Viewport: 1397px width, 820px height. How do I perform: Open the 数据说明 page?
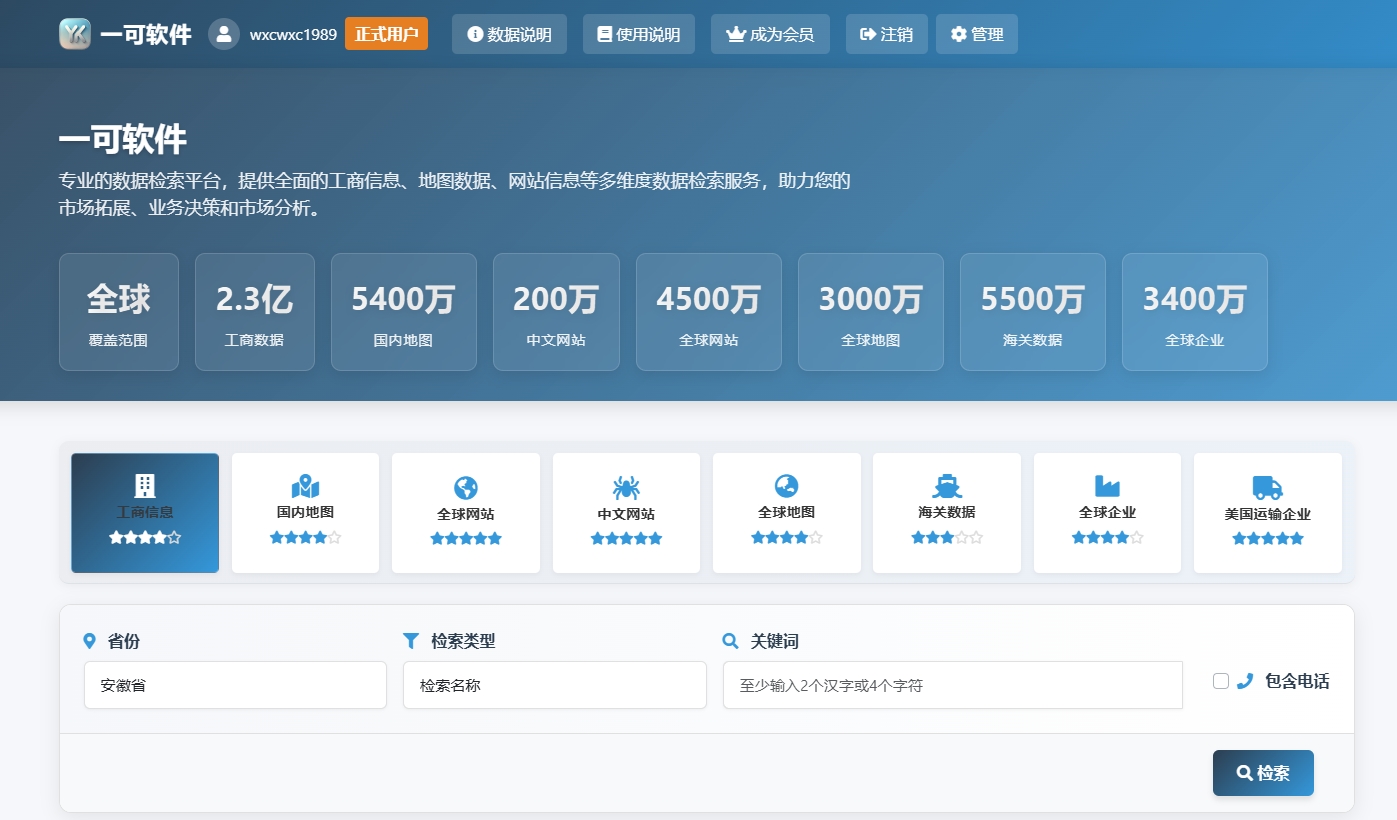(x=509, y=34)
